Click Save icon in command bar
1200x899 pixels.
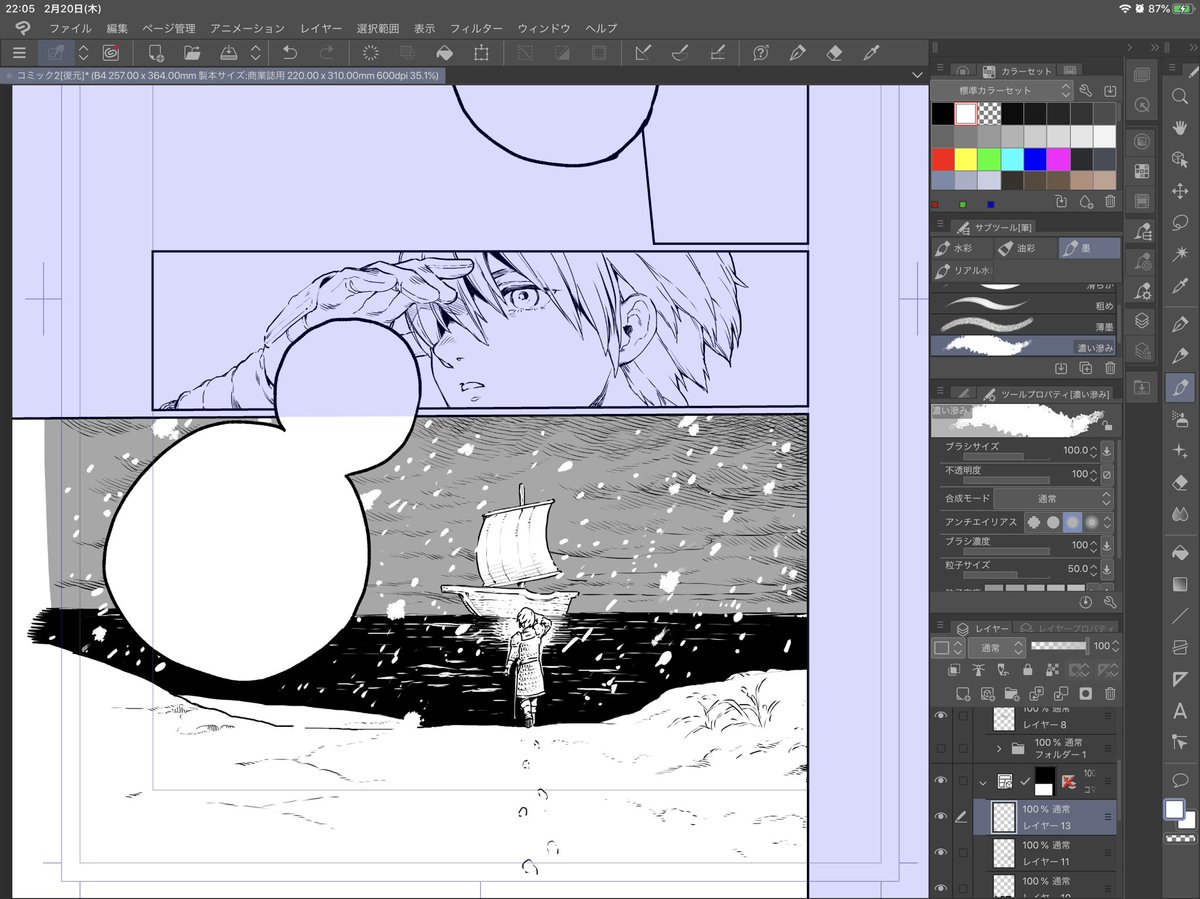[x=227, y=53]
